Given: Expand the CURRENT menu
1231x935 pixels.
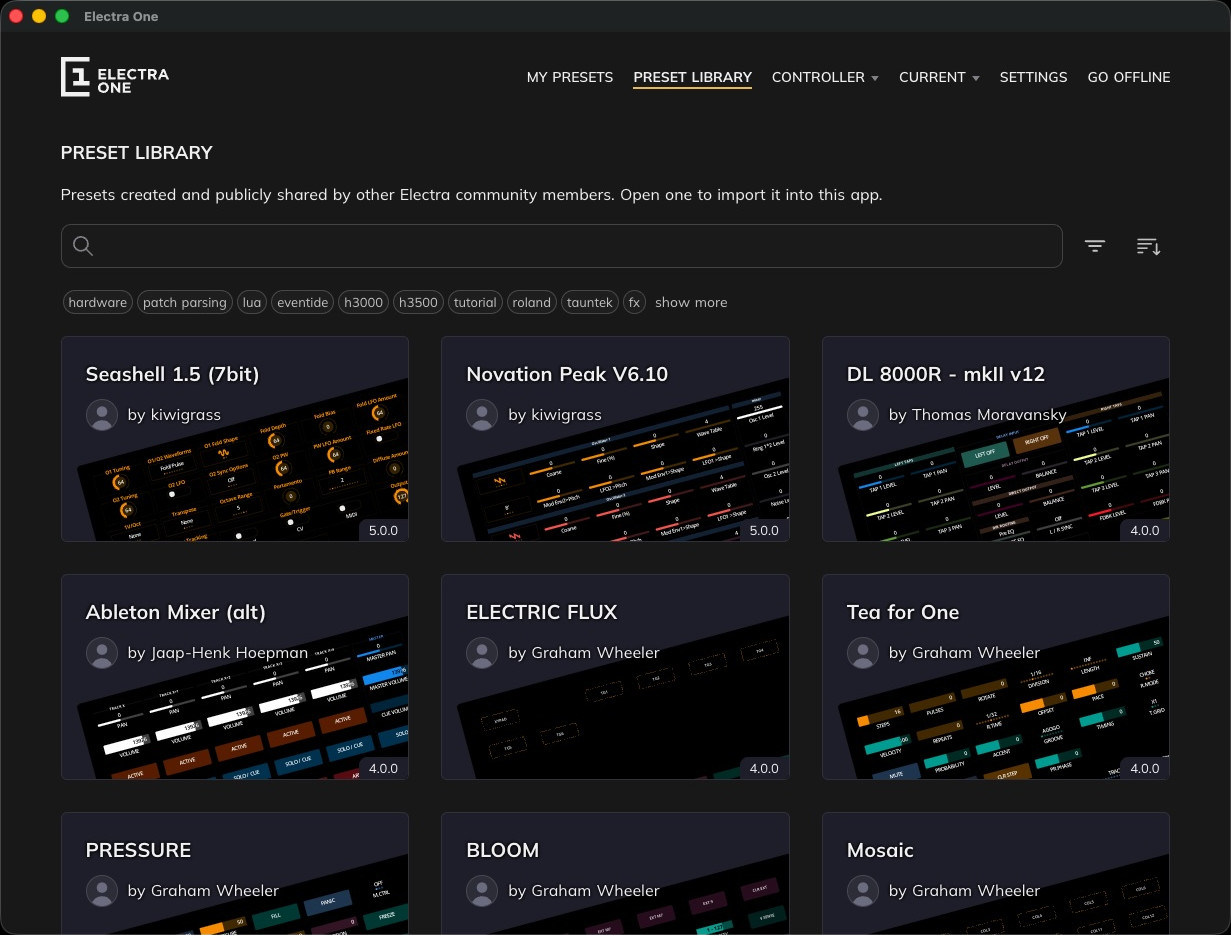Looking at the screenshot, I should pos(939,77).
